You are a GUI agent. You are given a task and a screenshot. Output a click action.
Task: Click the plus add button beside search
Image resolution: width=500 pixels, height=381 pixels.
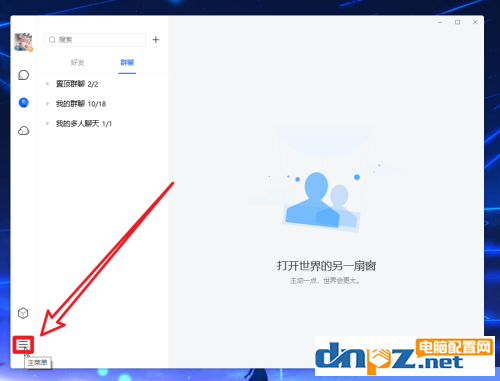coord(156,40)
